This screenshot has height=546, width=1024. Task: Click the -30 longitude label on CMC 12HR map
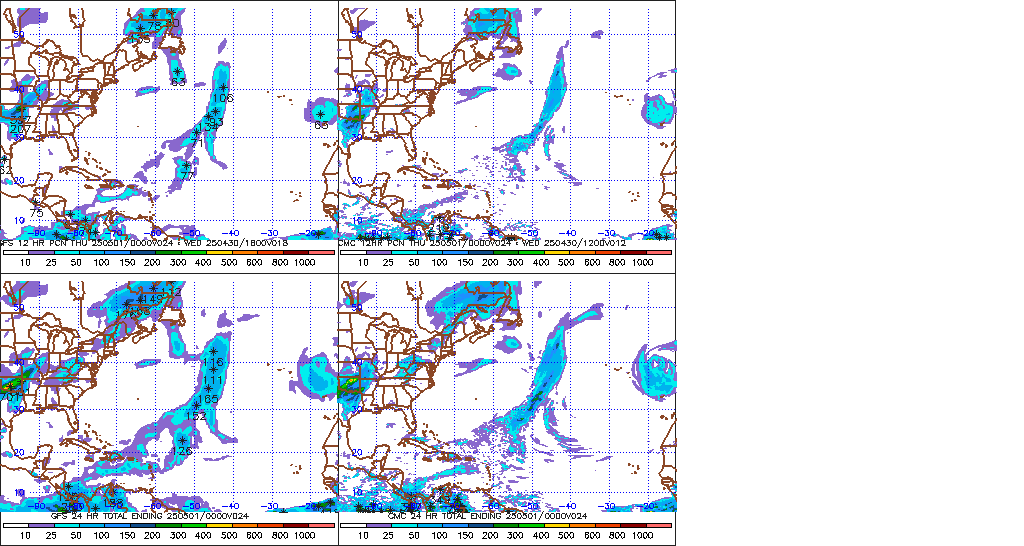(x=609, y=233)
